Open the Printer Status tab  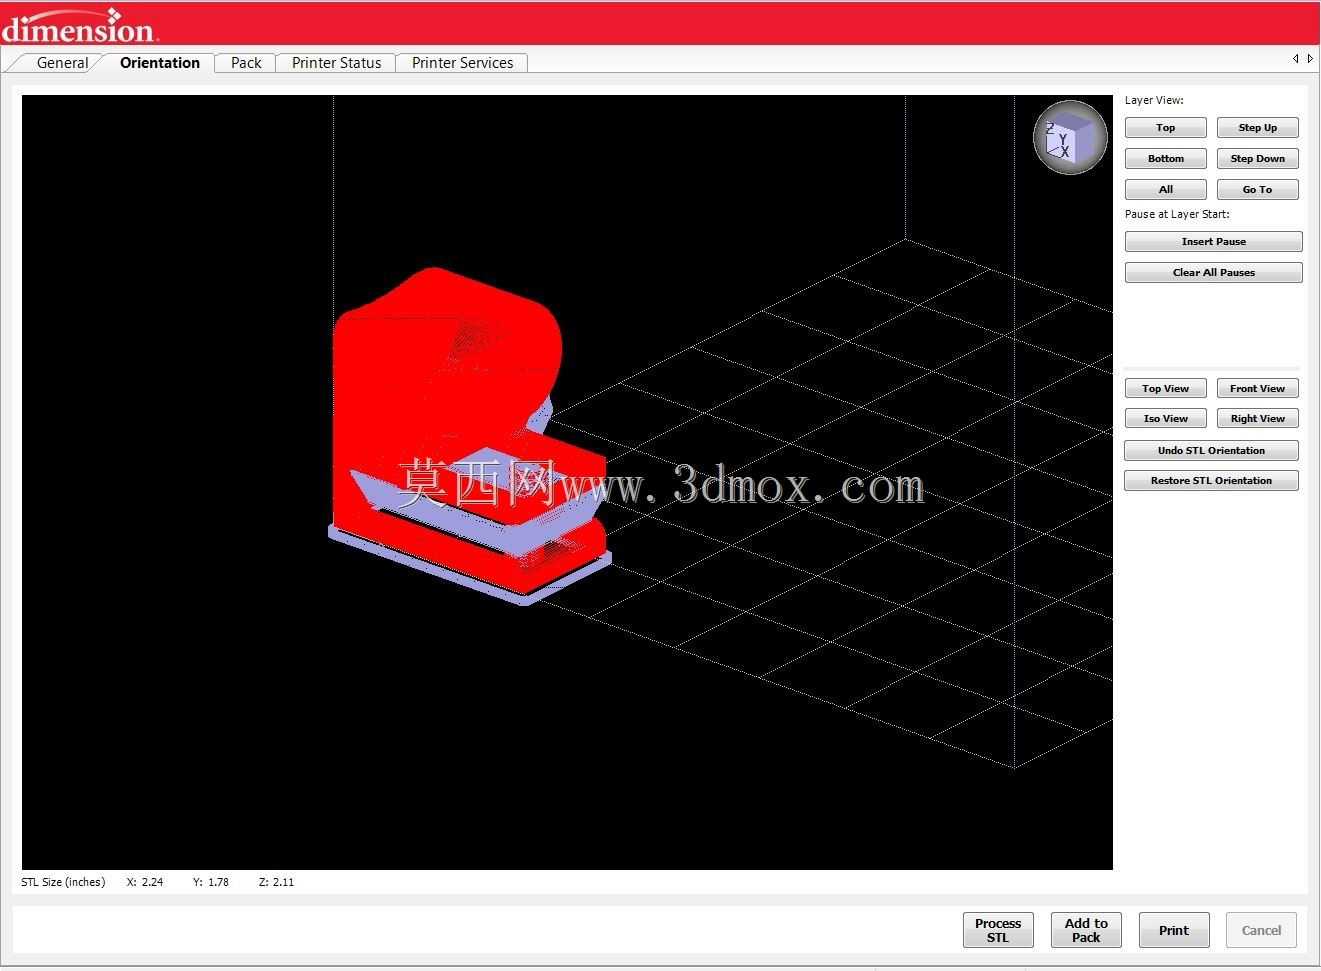[336, 63]
